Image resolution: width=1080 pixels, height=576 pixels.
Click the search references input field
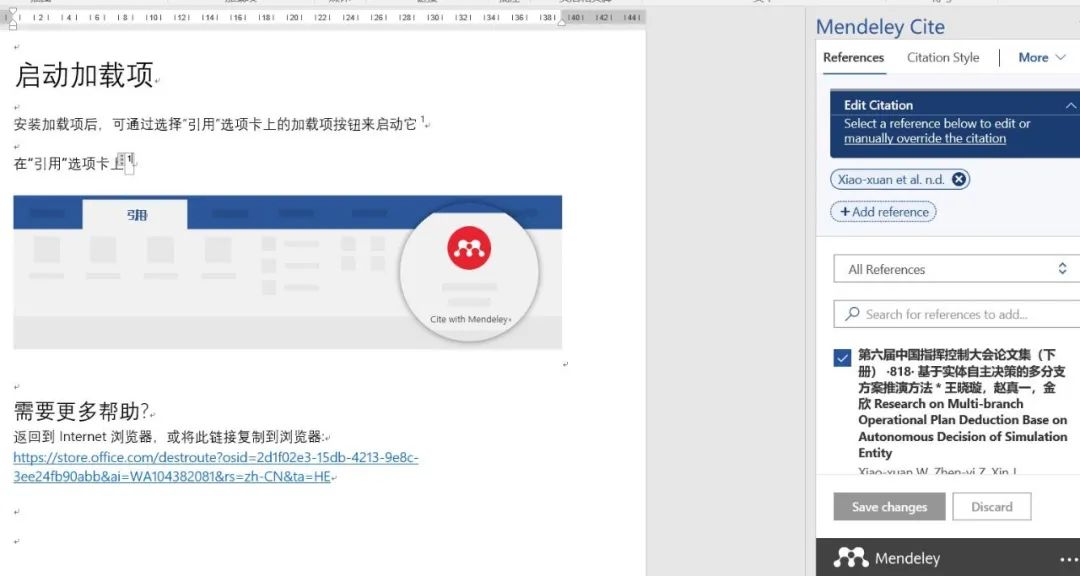click(x=957, y=314)
